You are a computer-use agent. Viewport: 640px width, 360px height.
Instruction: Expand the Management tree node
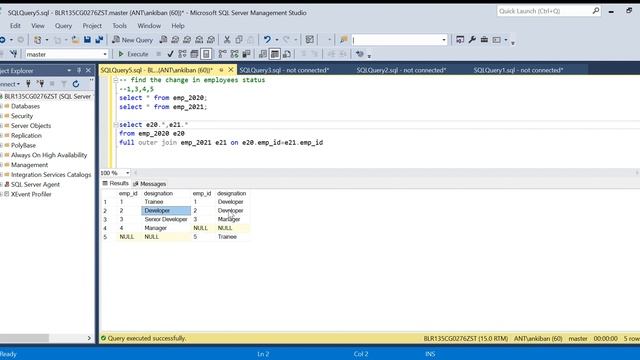(x=1, y=165)
